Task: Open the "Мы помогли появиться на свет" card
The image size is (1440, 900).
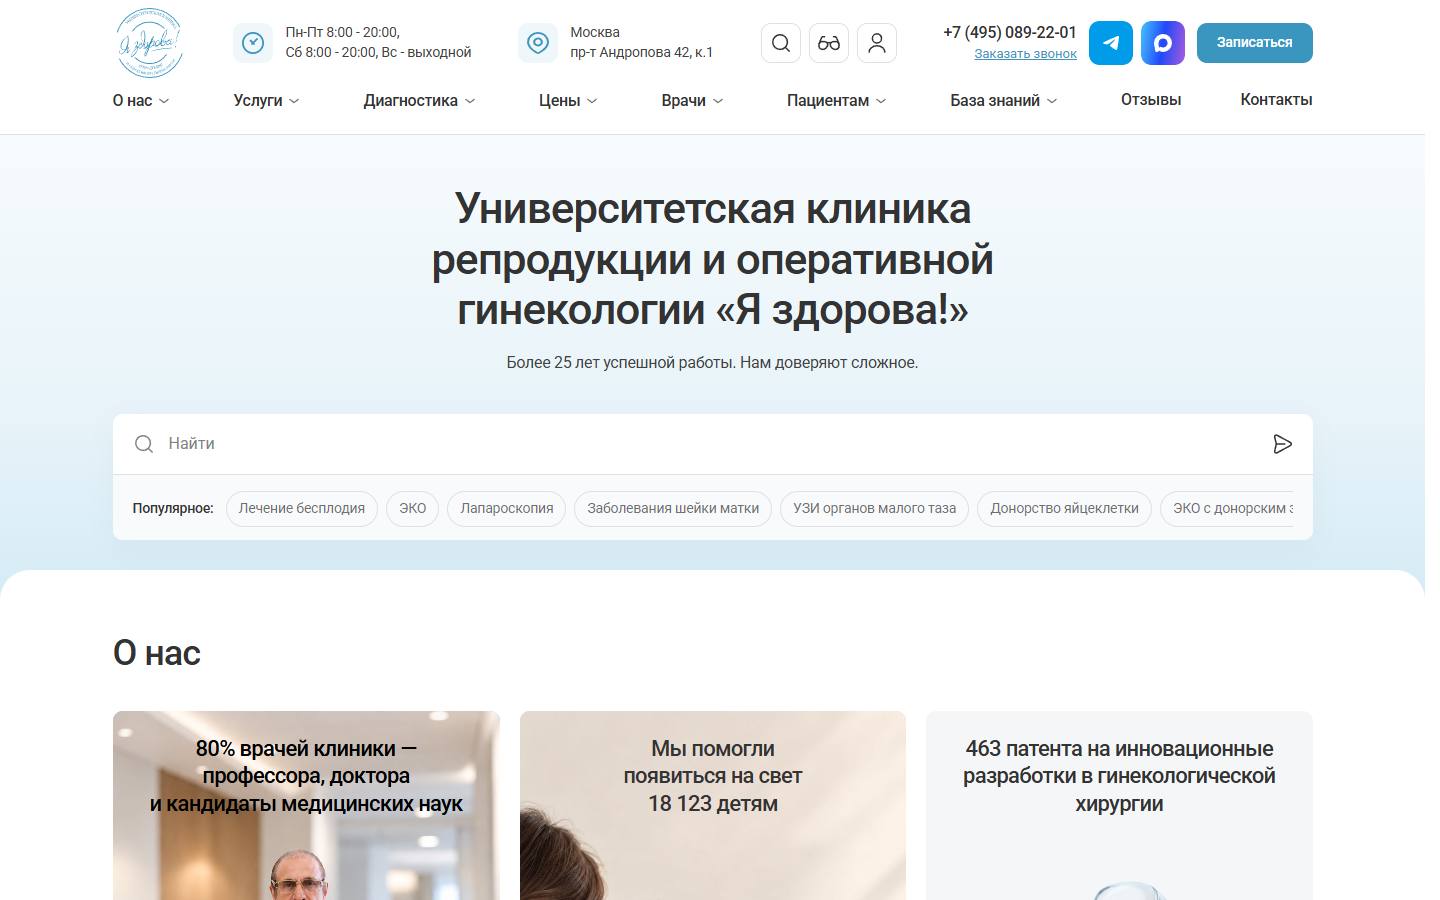Action: coord(713,805)
